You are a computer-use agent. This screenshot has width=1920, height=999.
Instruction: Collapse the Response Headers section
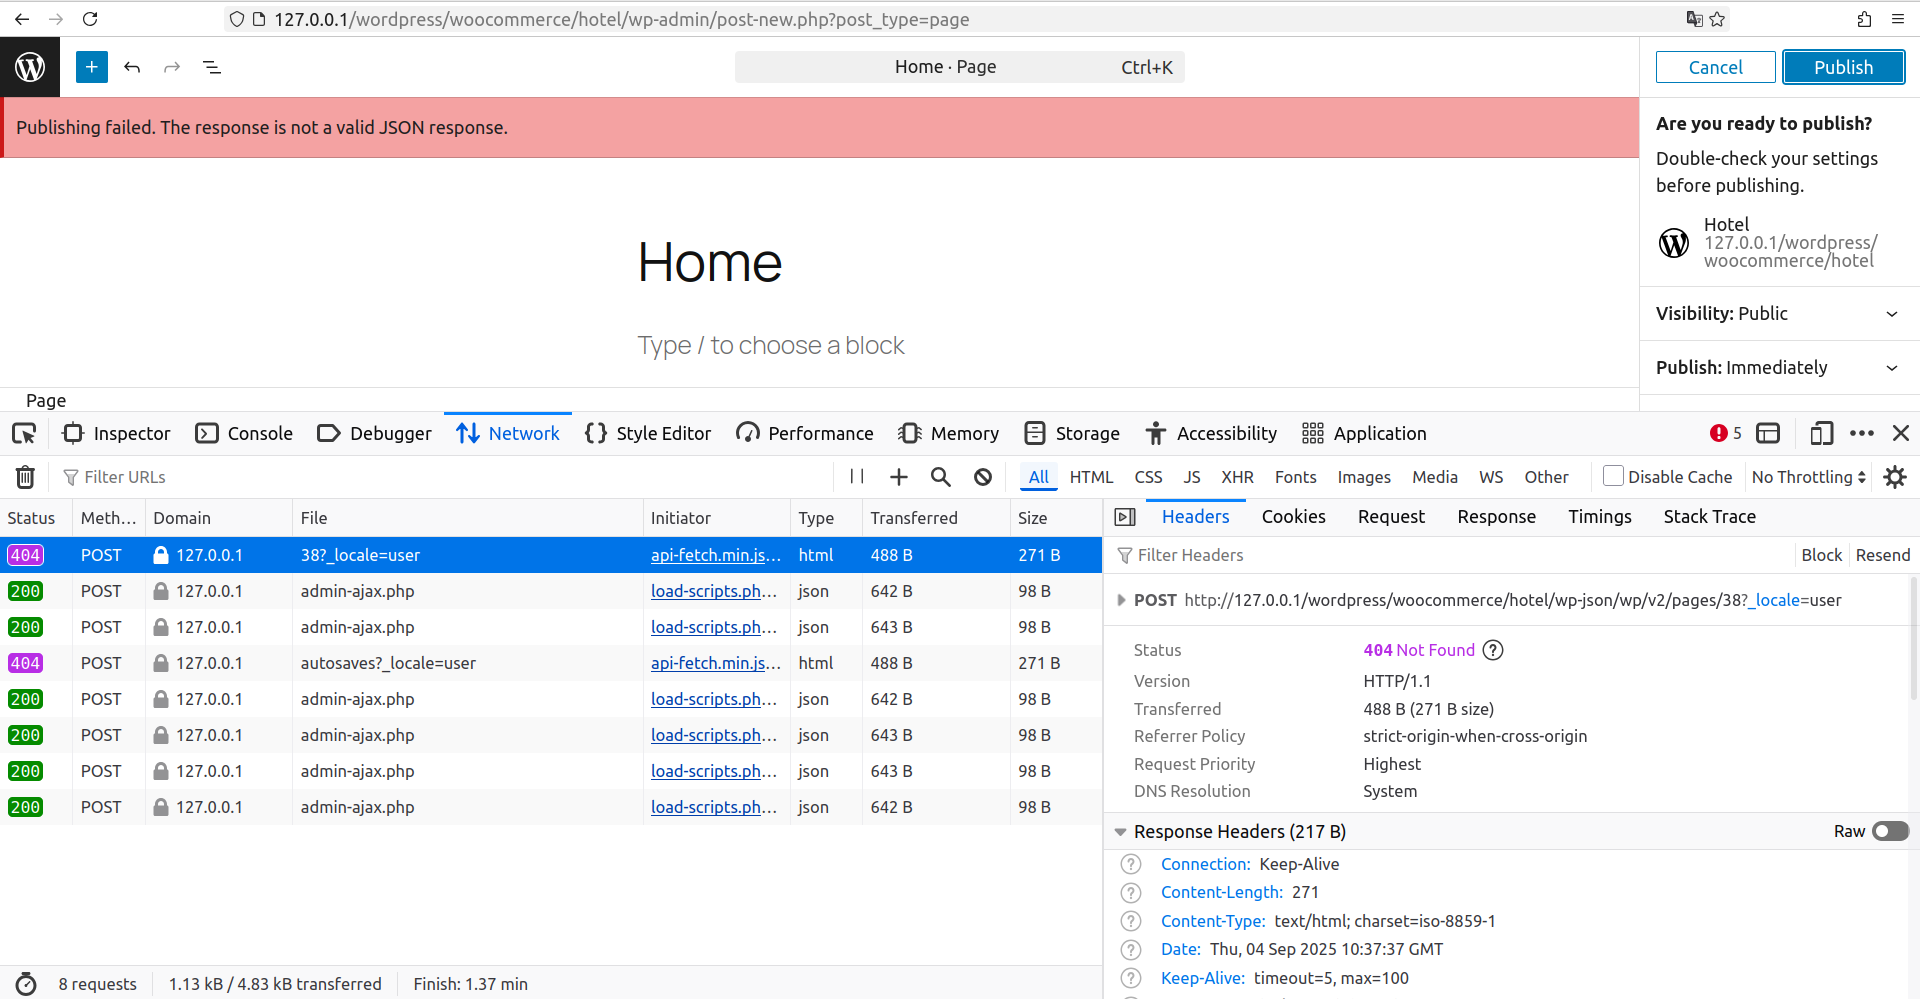pos(1121,832)
